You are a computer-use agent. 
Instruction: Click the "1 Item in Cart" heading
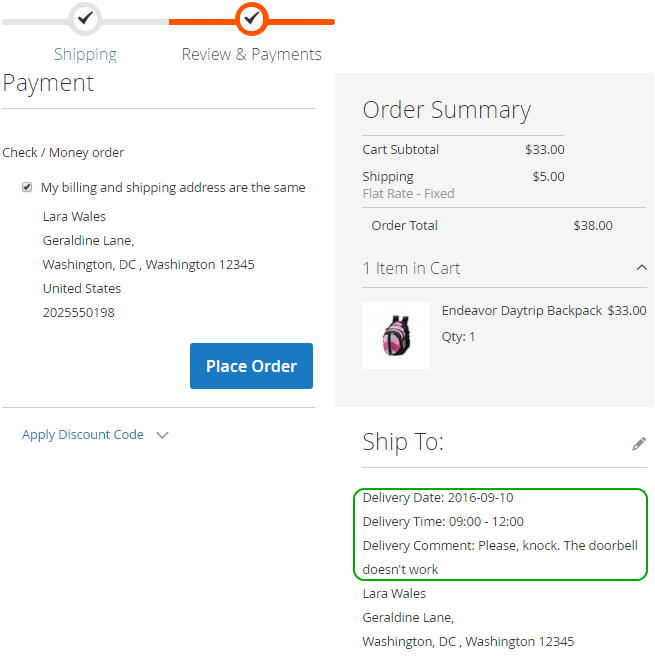click(411, 268)
